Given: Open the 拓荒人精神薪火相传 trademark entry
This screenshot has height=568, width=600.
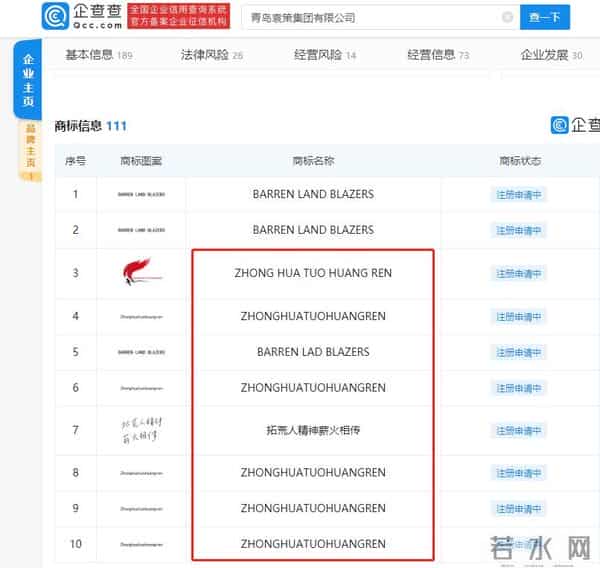Looking at the screenshot, I should click(313, 431).
